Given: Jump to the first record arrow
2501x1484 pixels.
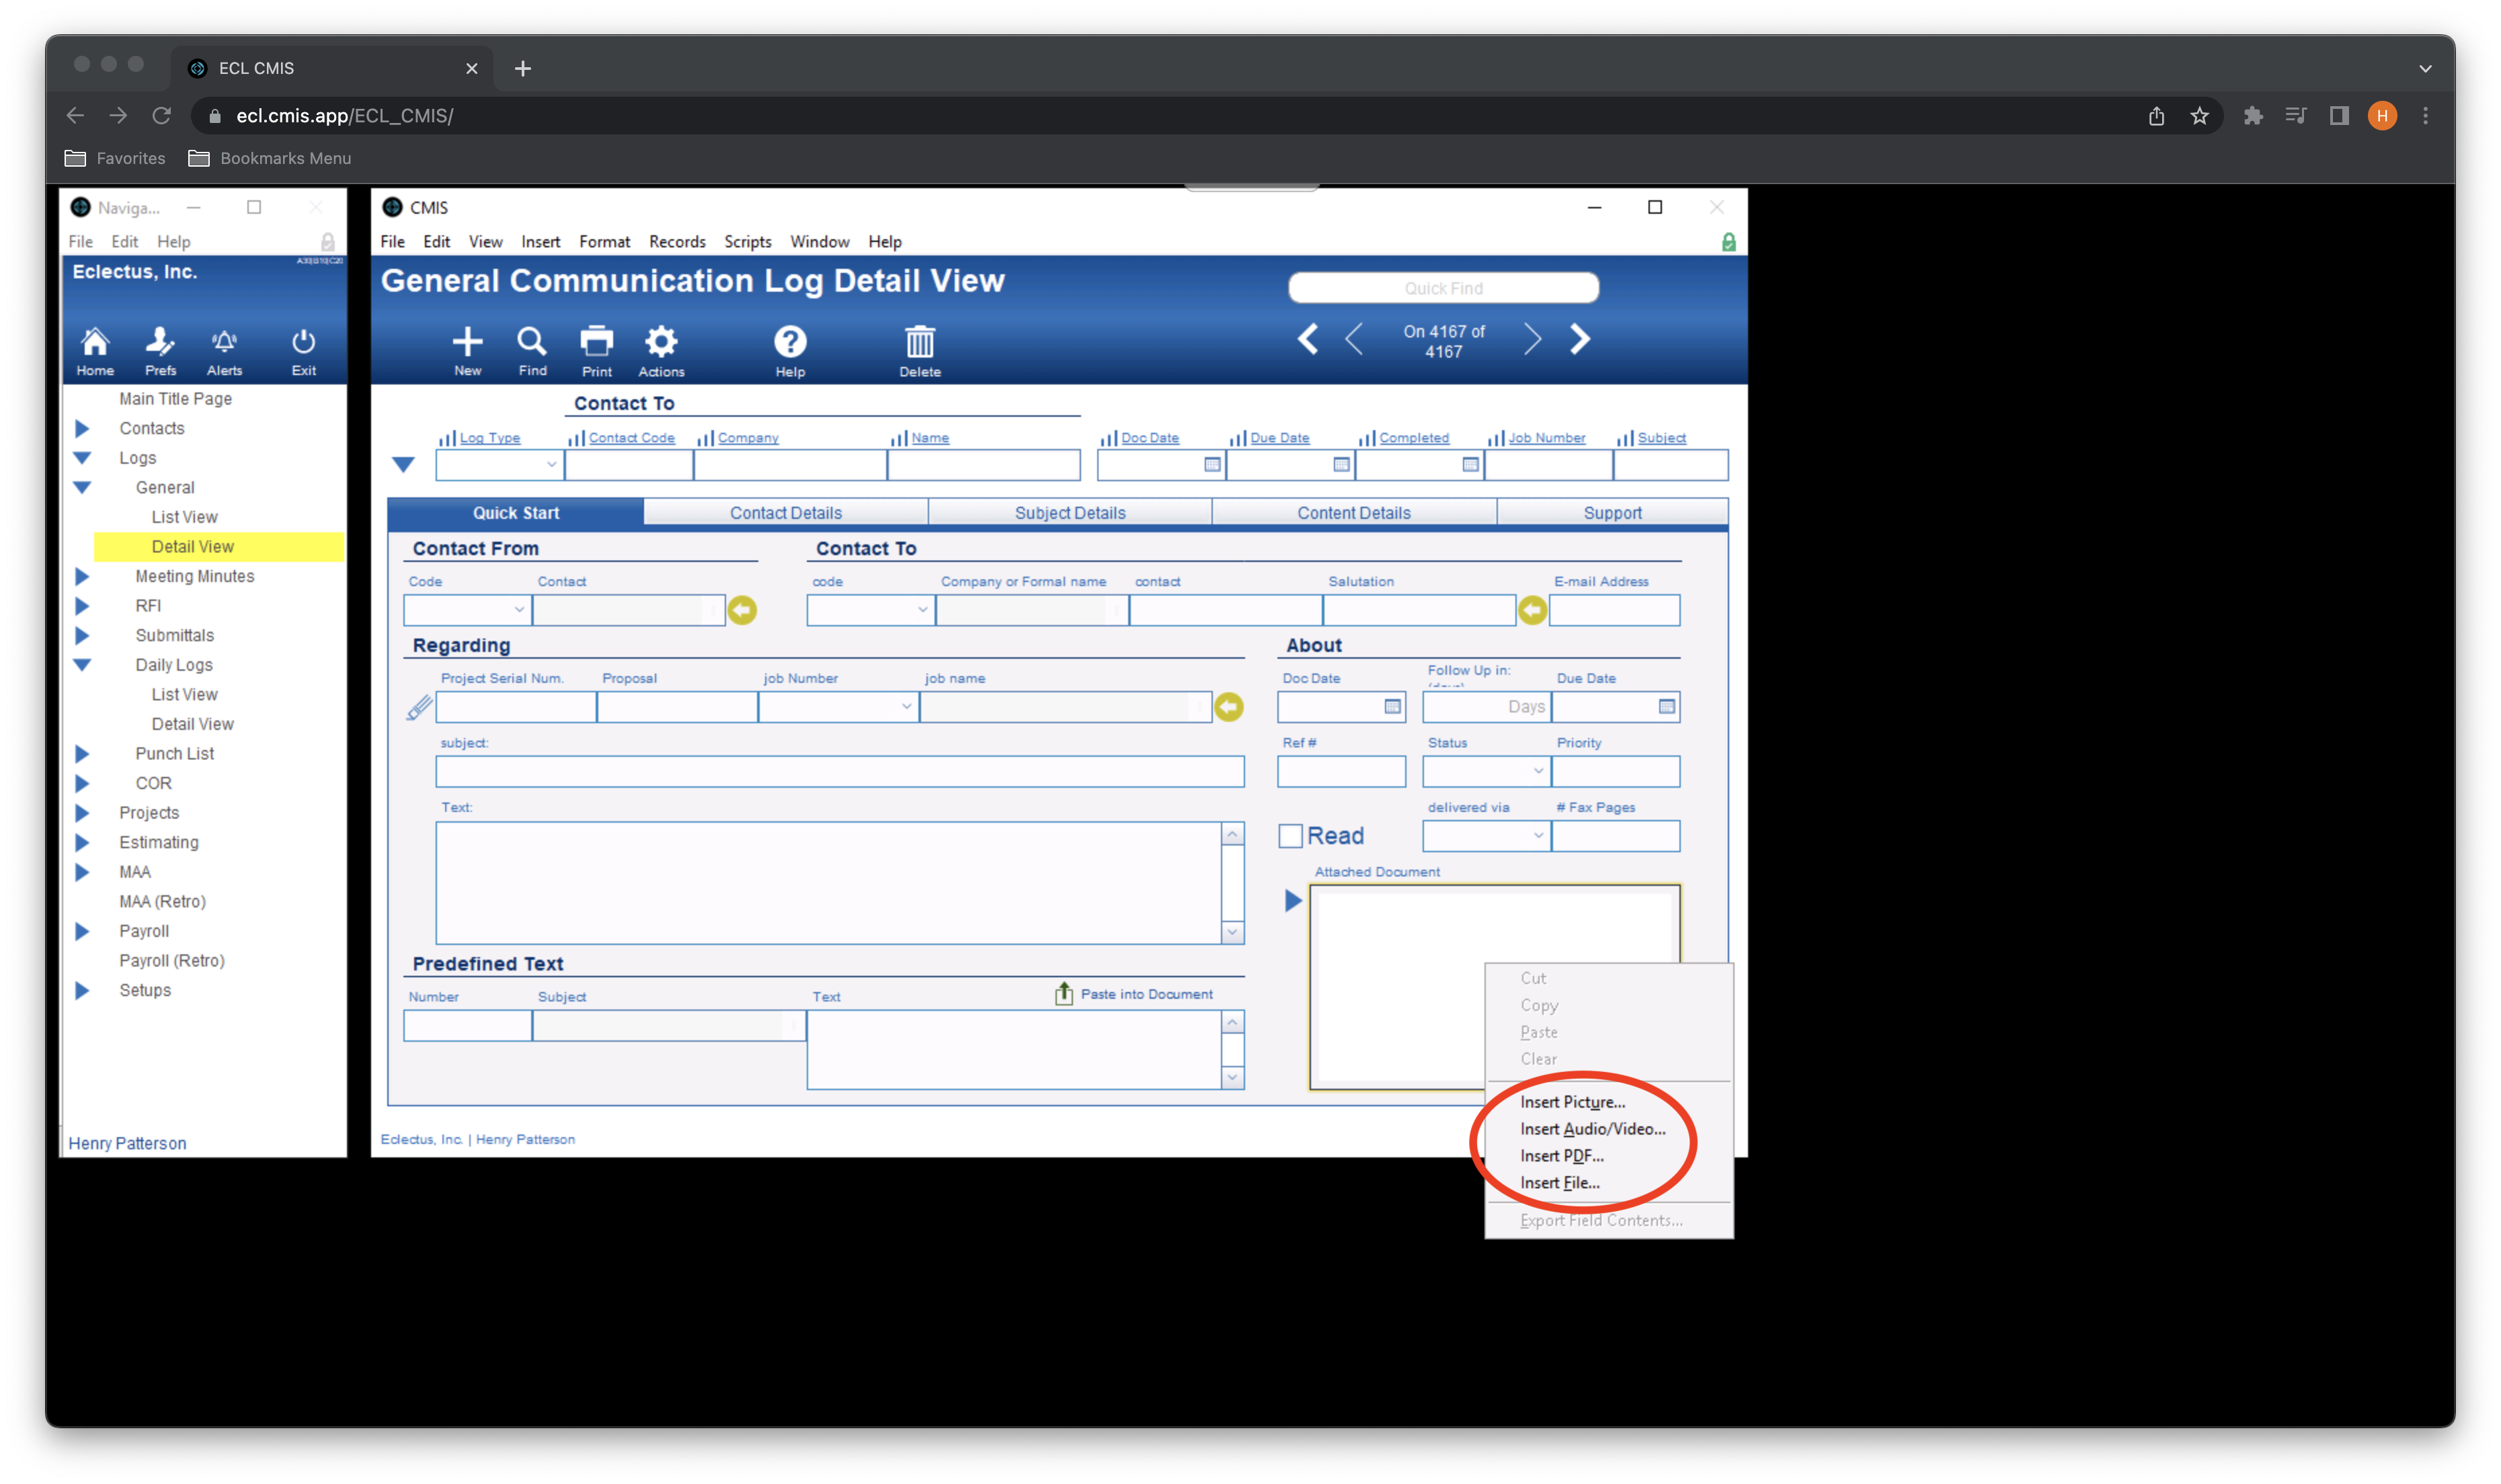Looking at the screenshot, I should click(1307, 339).
